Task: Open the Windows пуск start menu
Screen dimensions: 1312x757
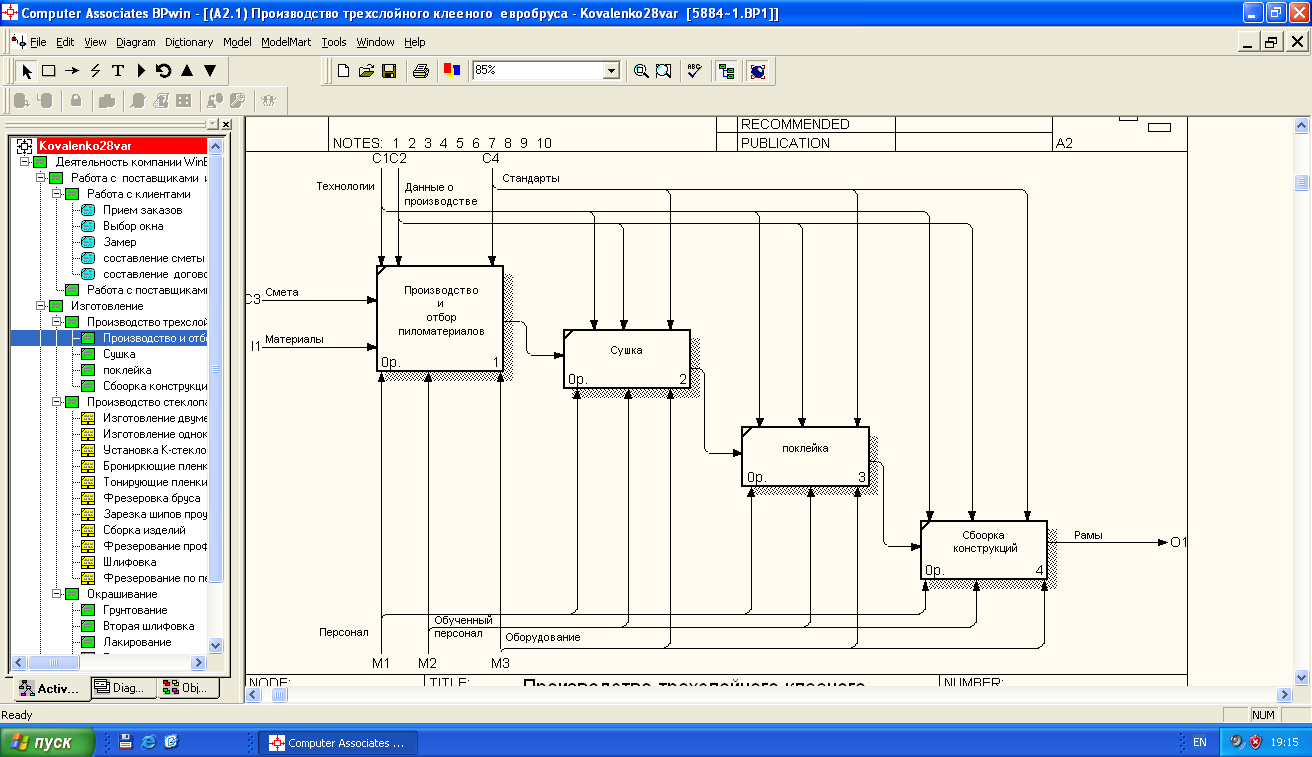Action: [48, 742]
